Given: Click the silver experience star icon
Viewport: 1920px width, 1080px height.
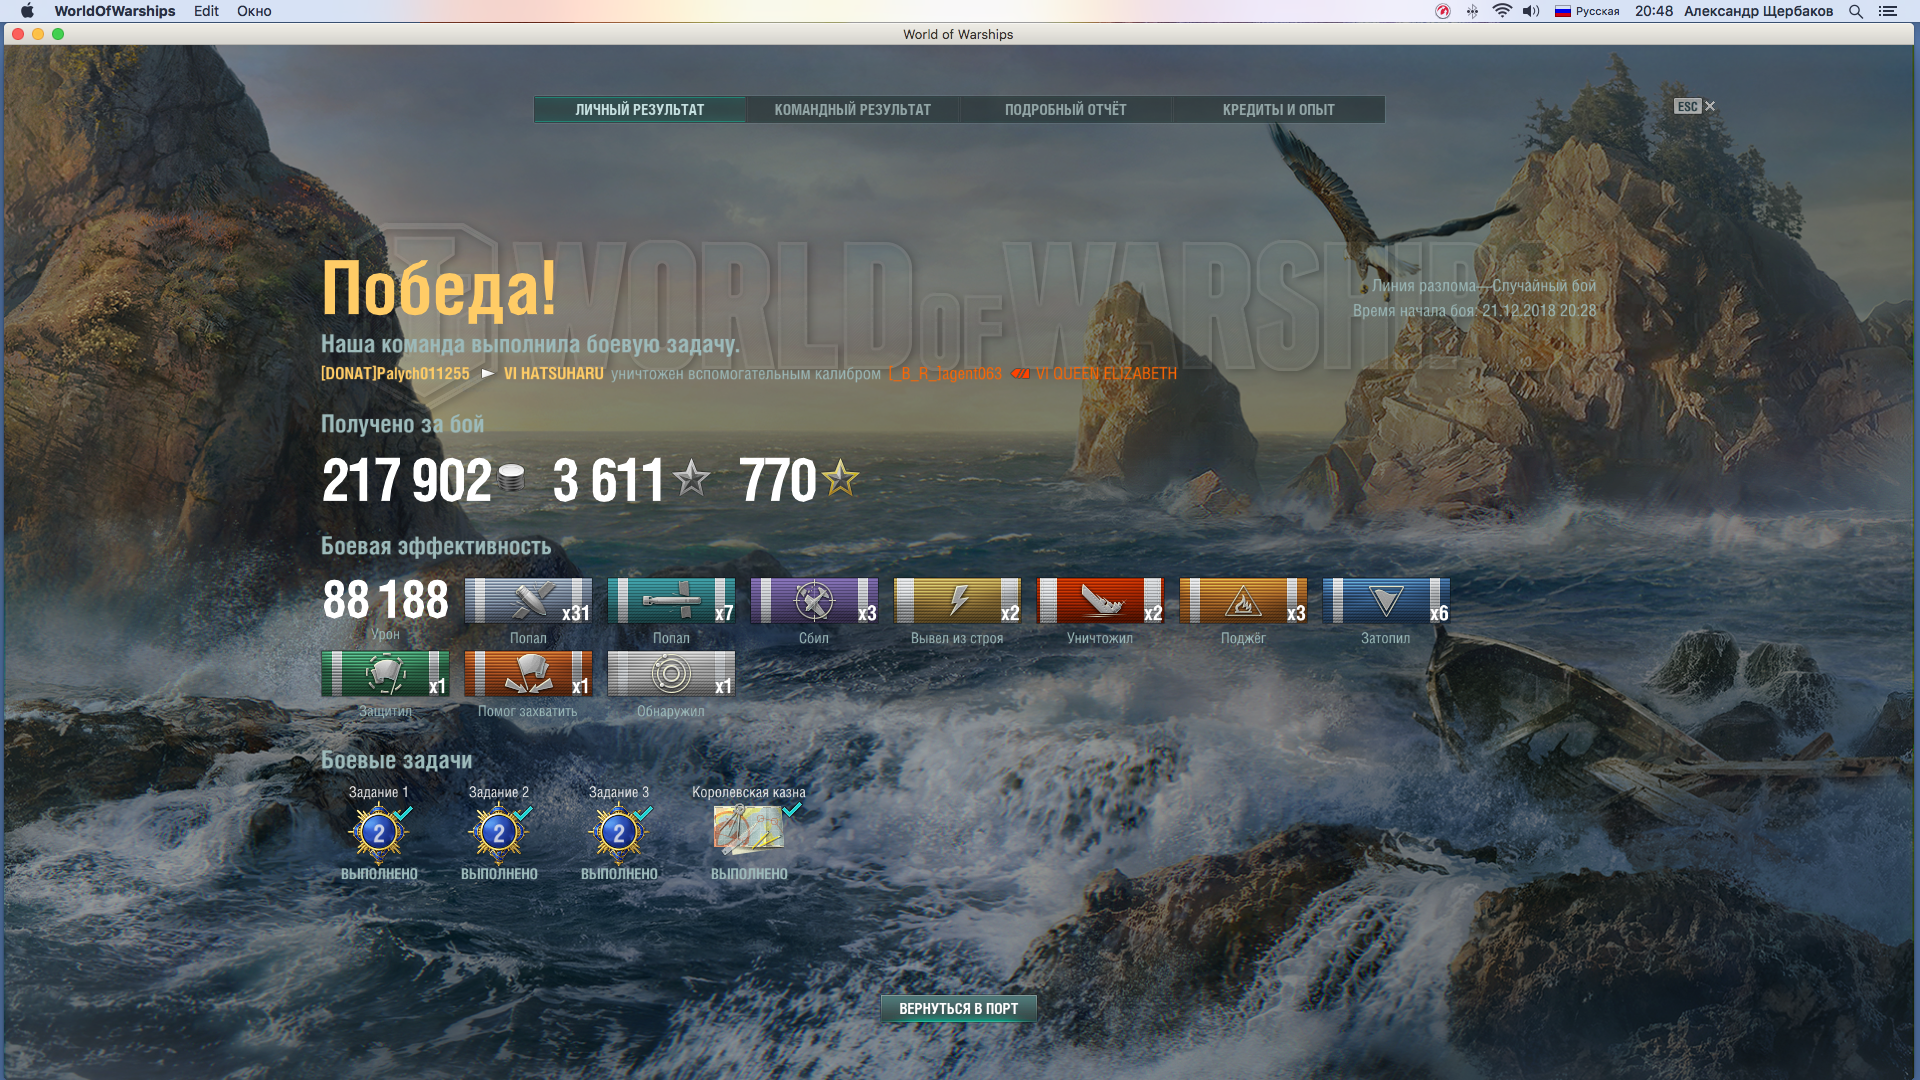Looking at the screenshot, I should (691, 478).
